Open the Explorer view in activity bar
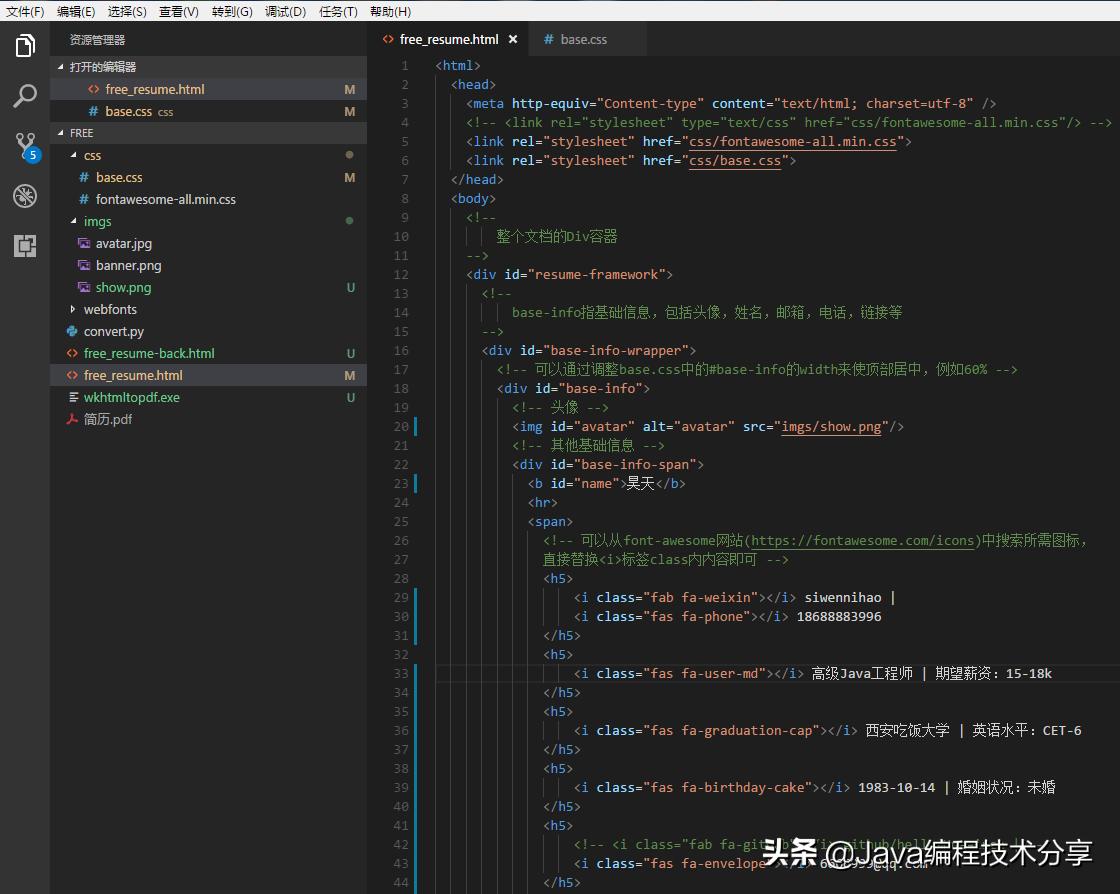 (25, 46)
